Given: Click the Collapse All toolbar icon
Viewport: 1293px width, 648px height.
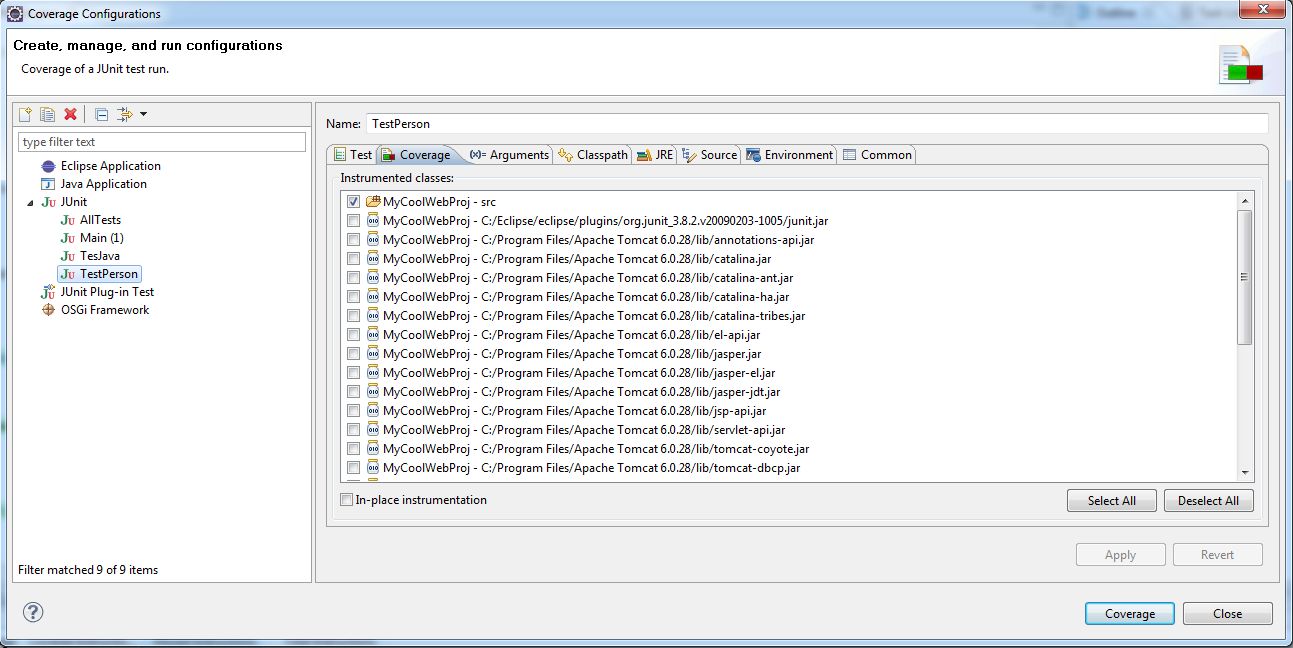Looking at the screenshot, I should coord(101,114).
